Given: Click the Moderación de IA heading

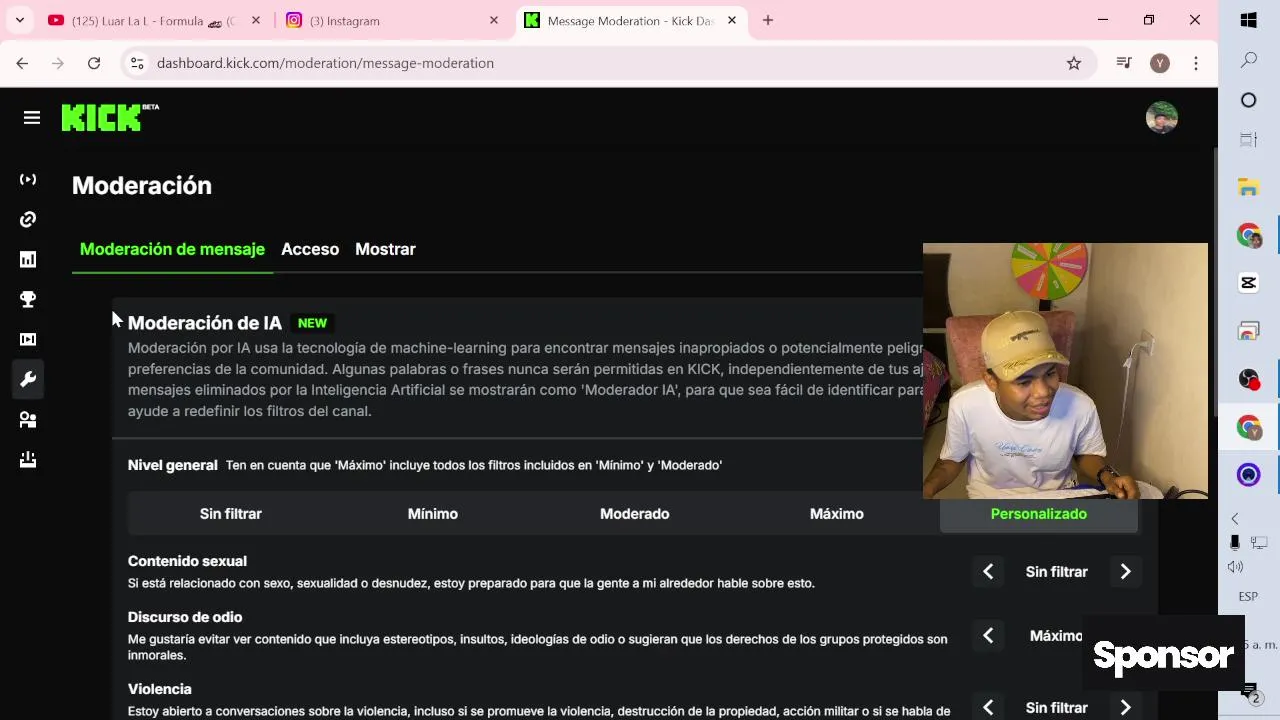Looking at the screenshot, I should [x=205, y=323].
